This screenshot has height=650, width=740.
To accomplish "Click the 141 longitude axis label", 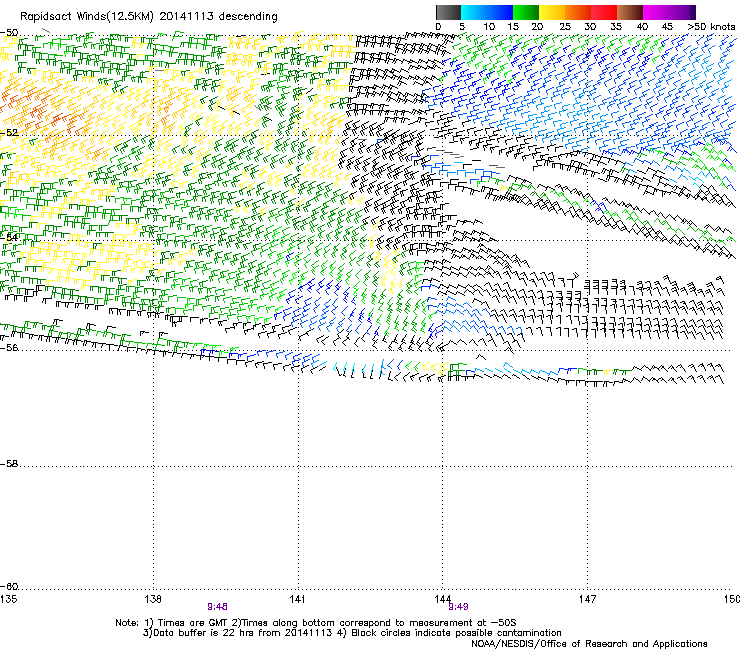I will tap(298, 599).
